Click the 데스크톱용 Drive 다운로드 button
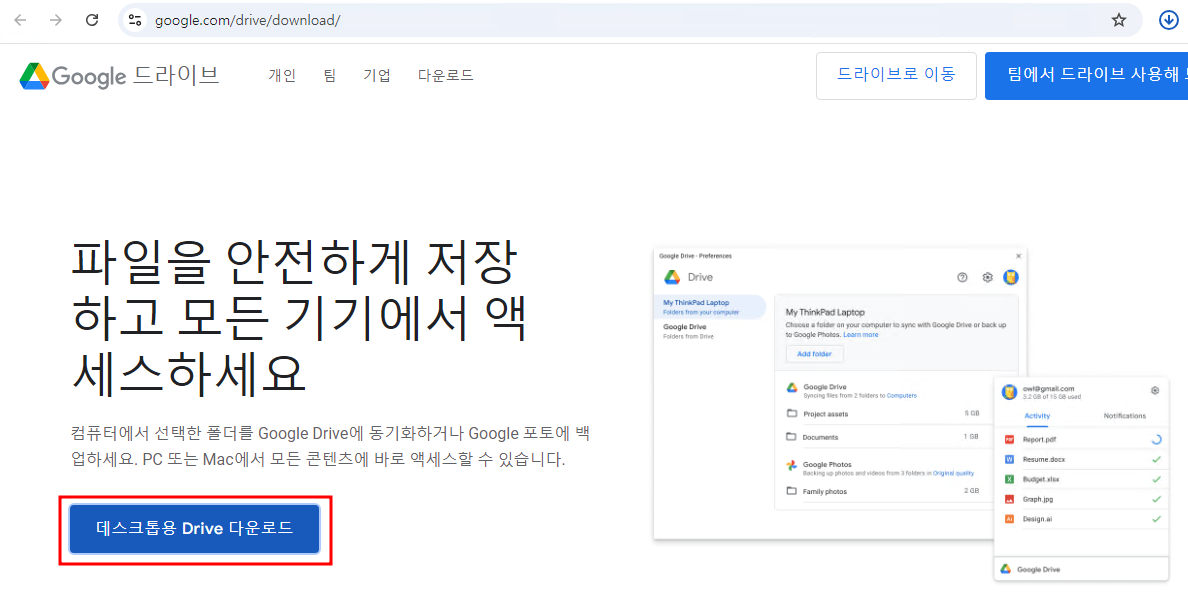The width and height of the screenshot is (1188, 607). [195, 529]
